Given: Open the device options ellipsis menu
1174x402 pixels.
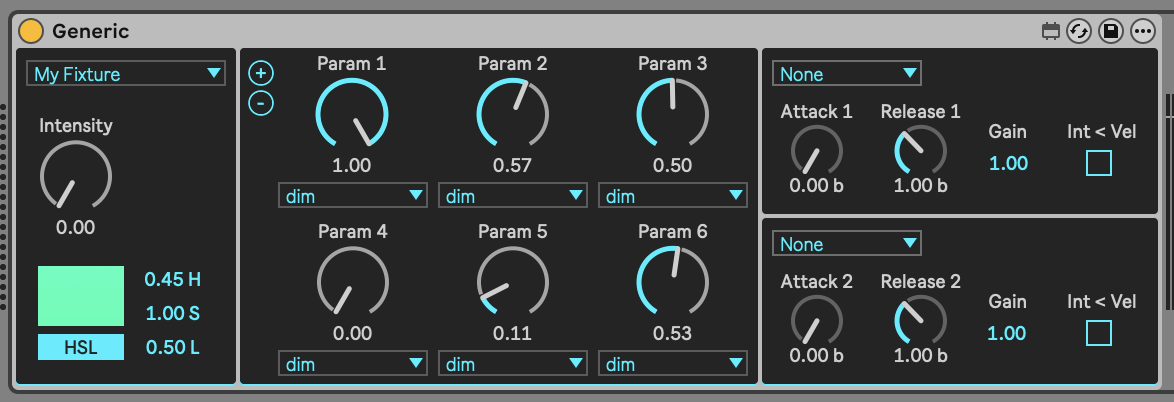Looking at the screenshot, I should [1142, 31].
